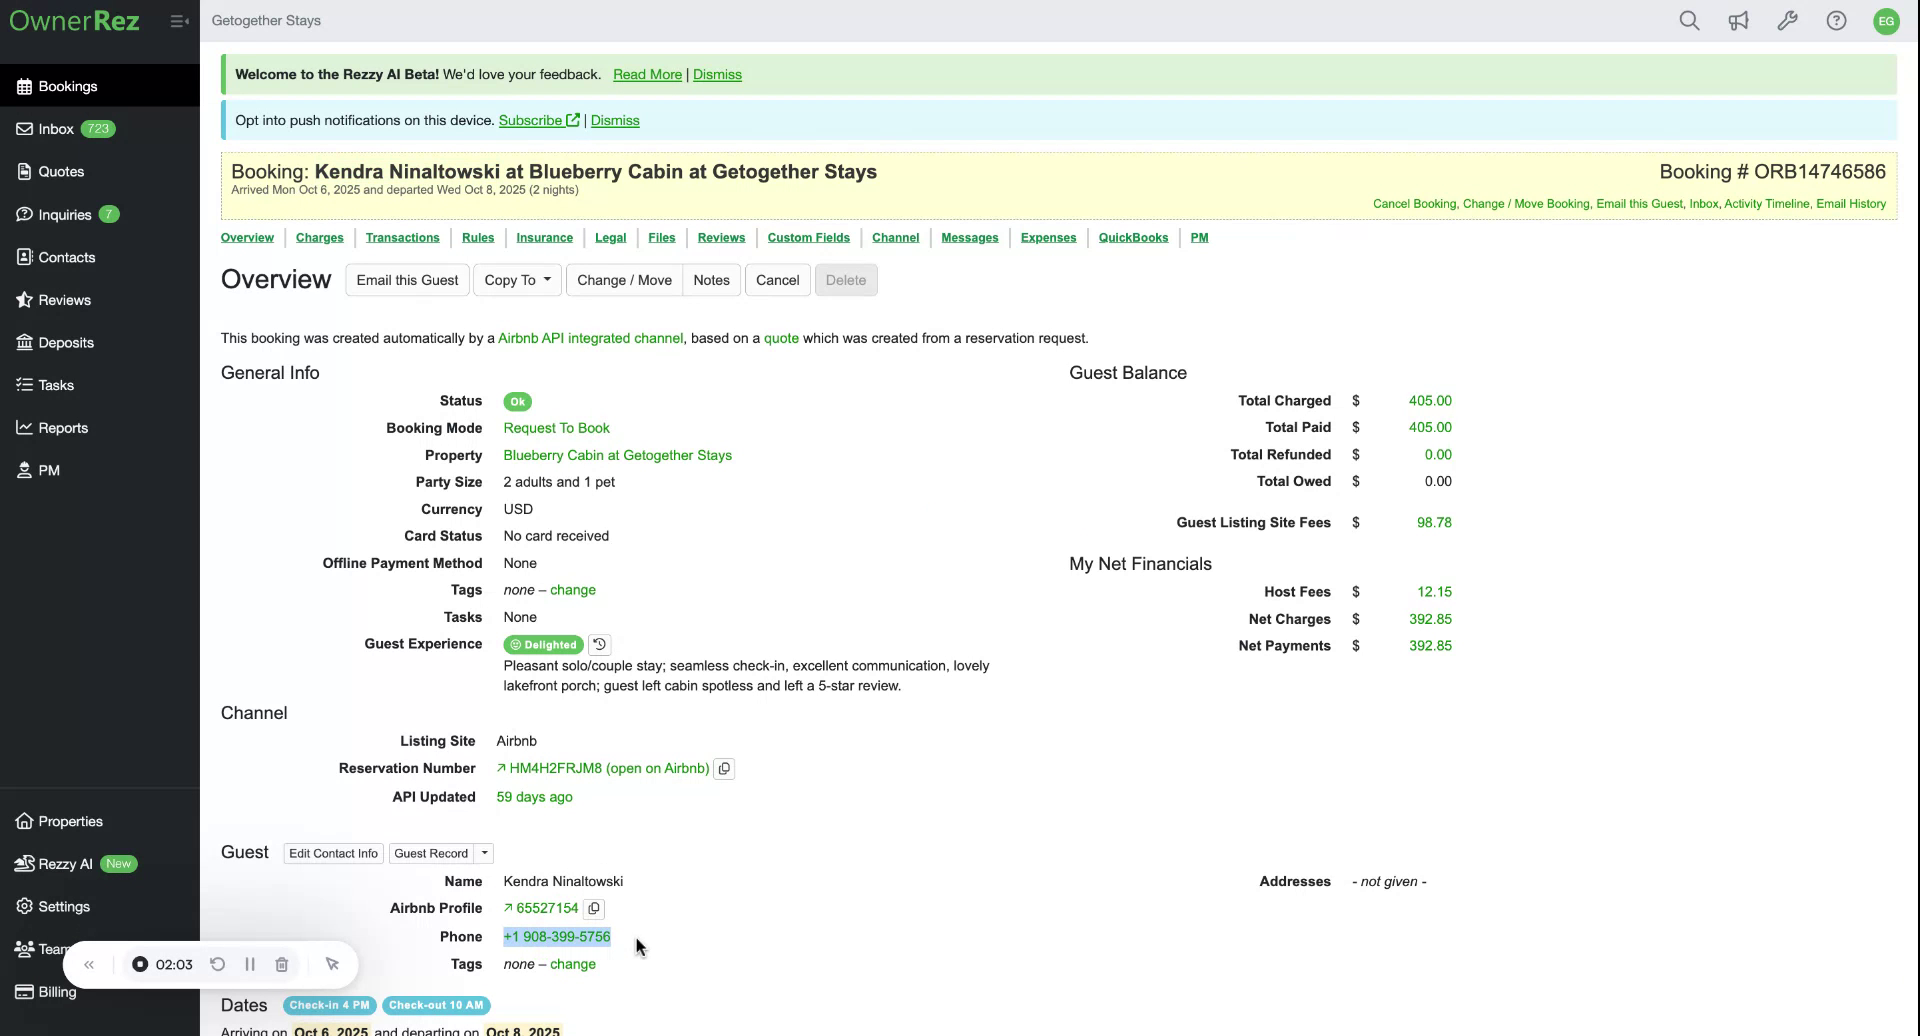Open settings via the wrench icon
The image size is (1920, 1036).
(1787, 20)
